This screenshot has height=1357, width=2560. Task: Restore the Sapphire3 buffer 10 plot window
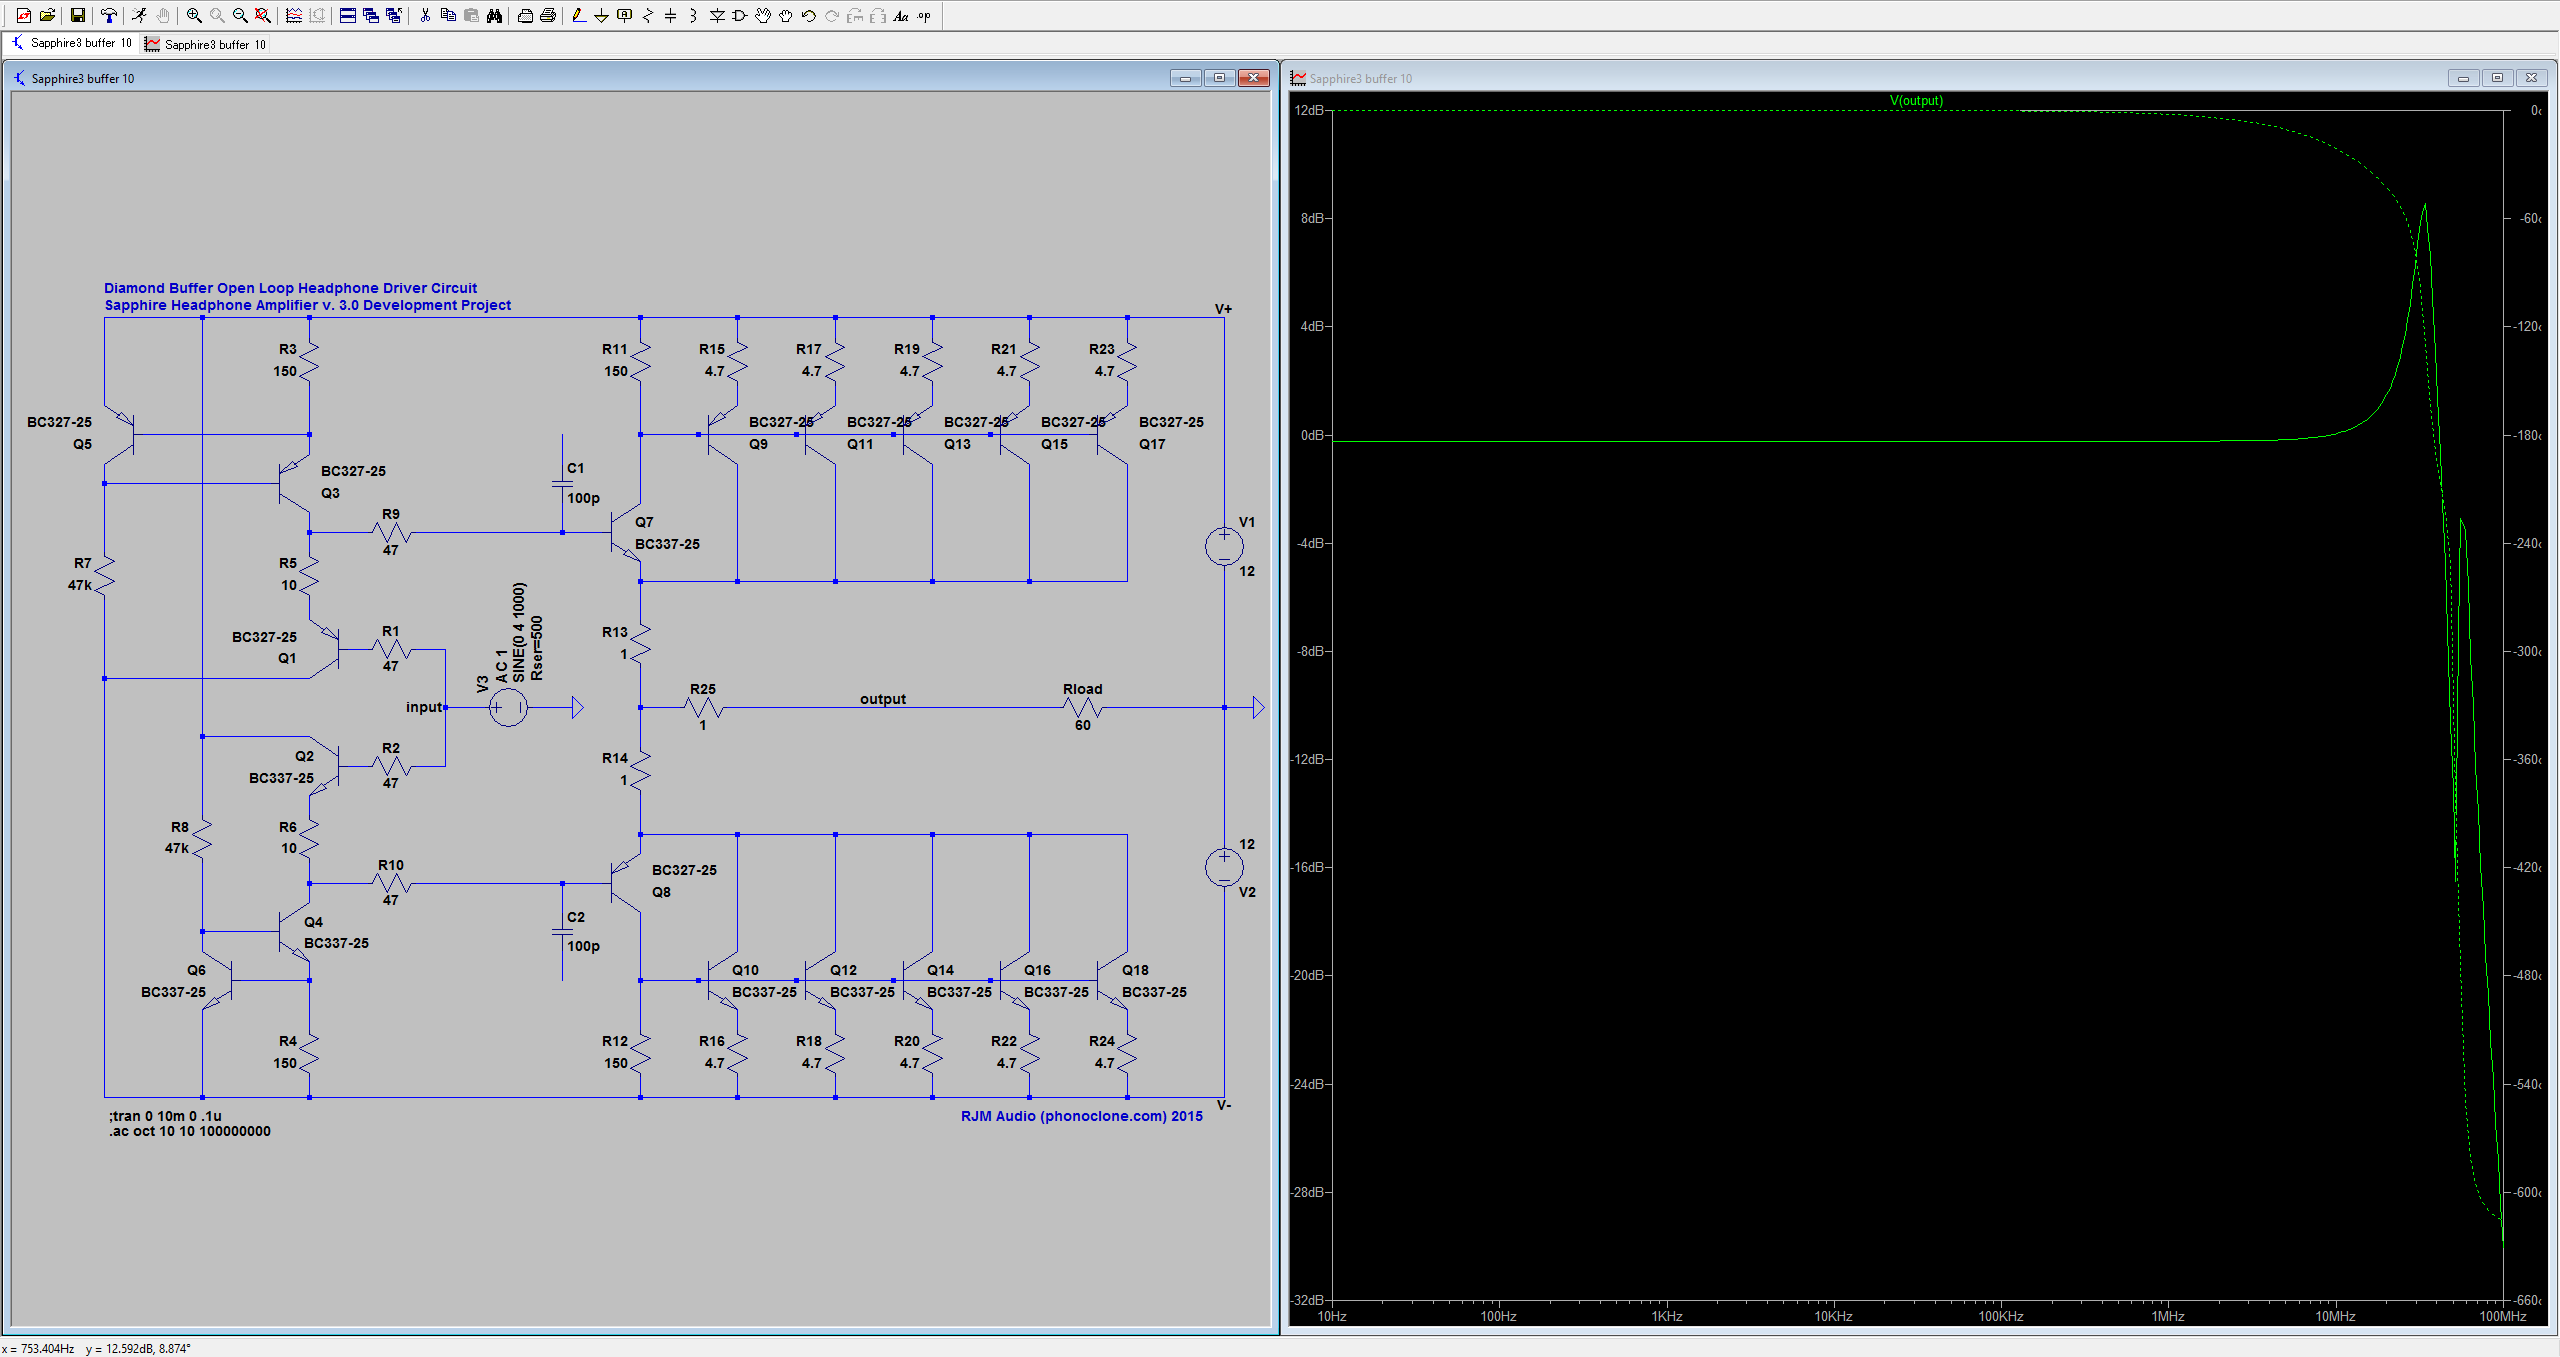[x=2497, y=77]
